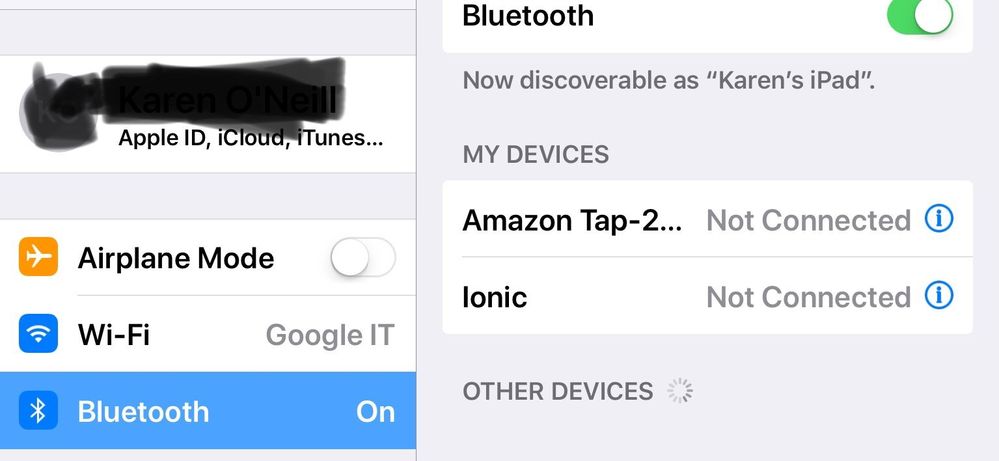Tap Ionic's Not Connected status
The width and height of the screenshot is (999, 461).
pyautogui.click(x=809, y=297)
